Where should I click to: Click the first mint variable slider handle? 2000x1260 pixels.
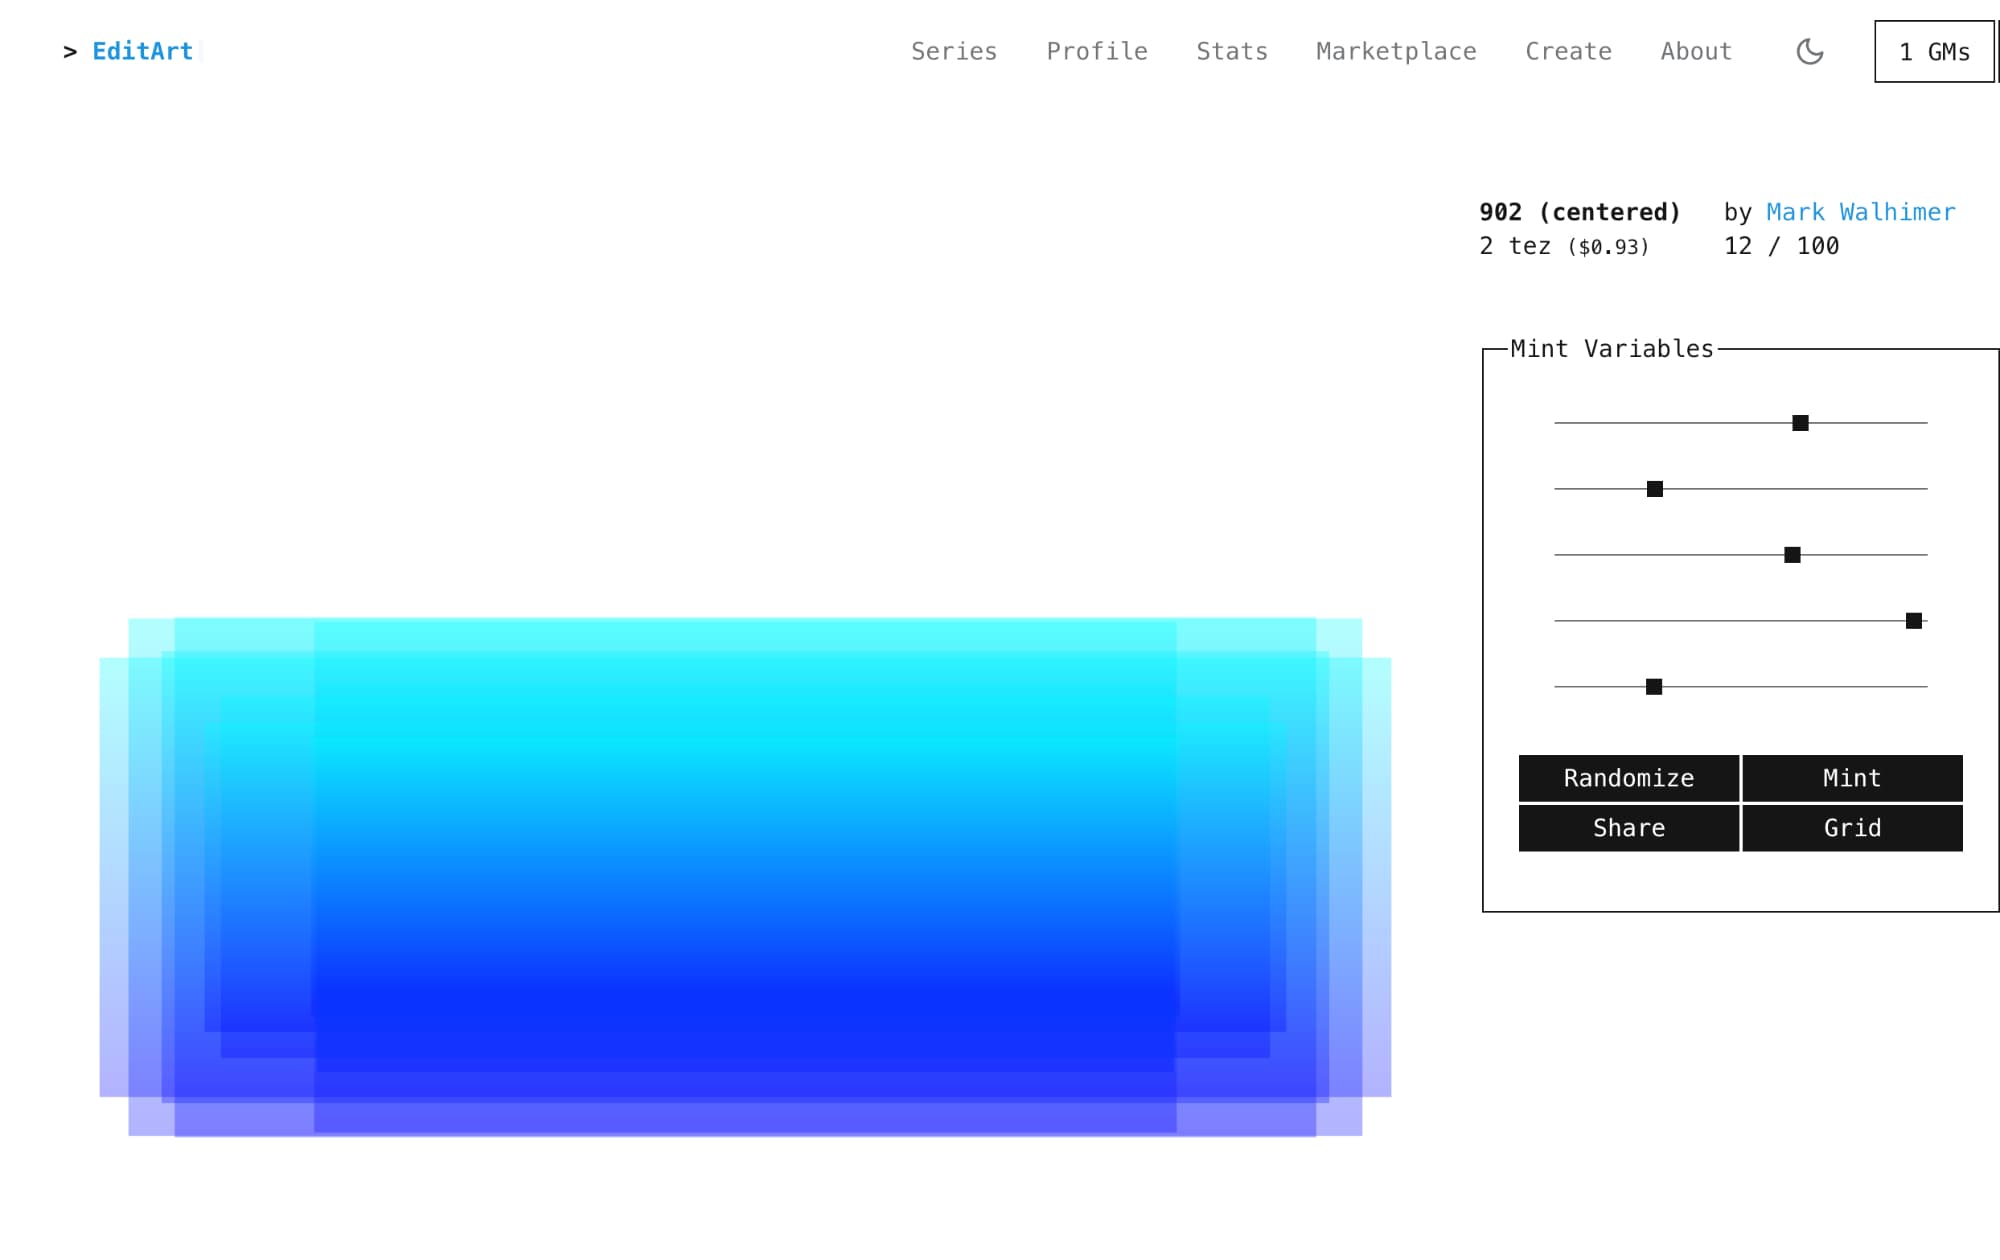pos(1800,423)
